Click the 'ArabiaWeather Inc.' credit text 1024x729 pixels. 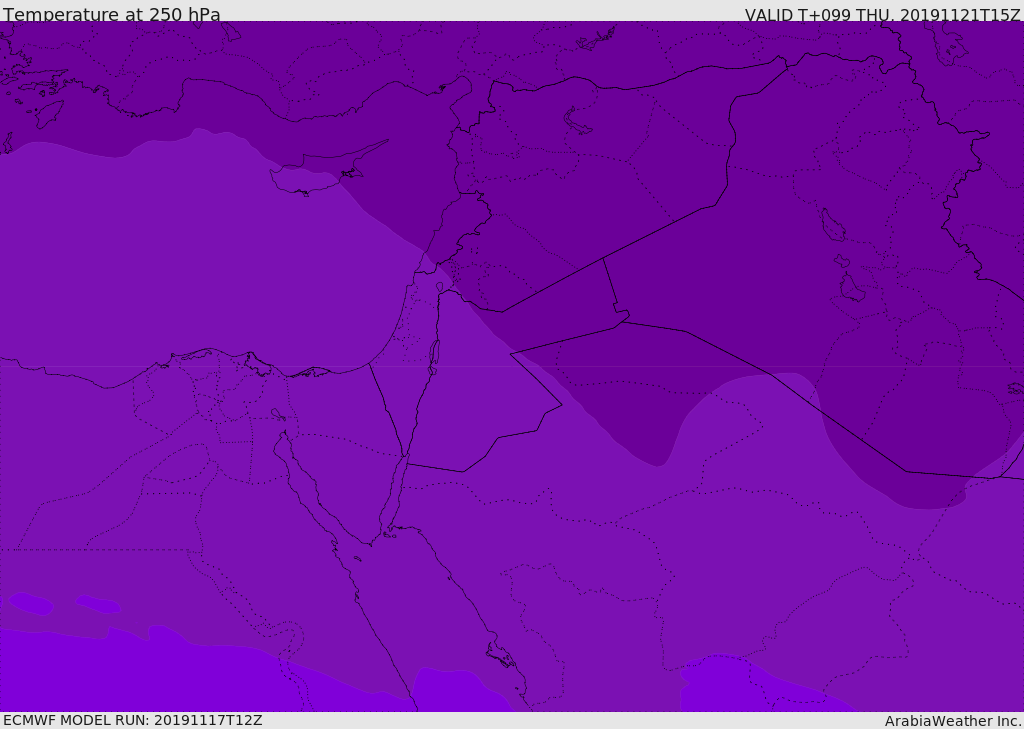pyautogui.click(x=953, y=721)
